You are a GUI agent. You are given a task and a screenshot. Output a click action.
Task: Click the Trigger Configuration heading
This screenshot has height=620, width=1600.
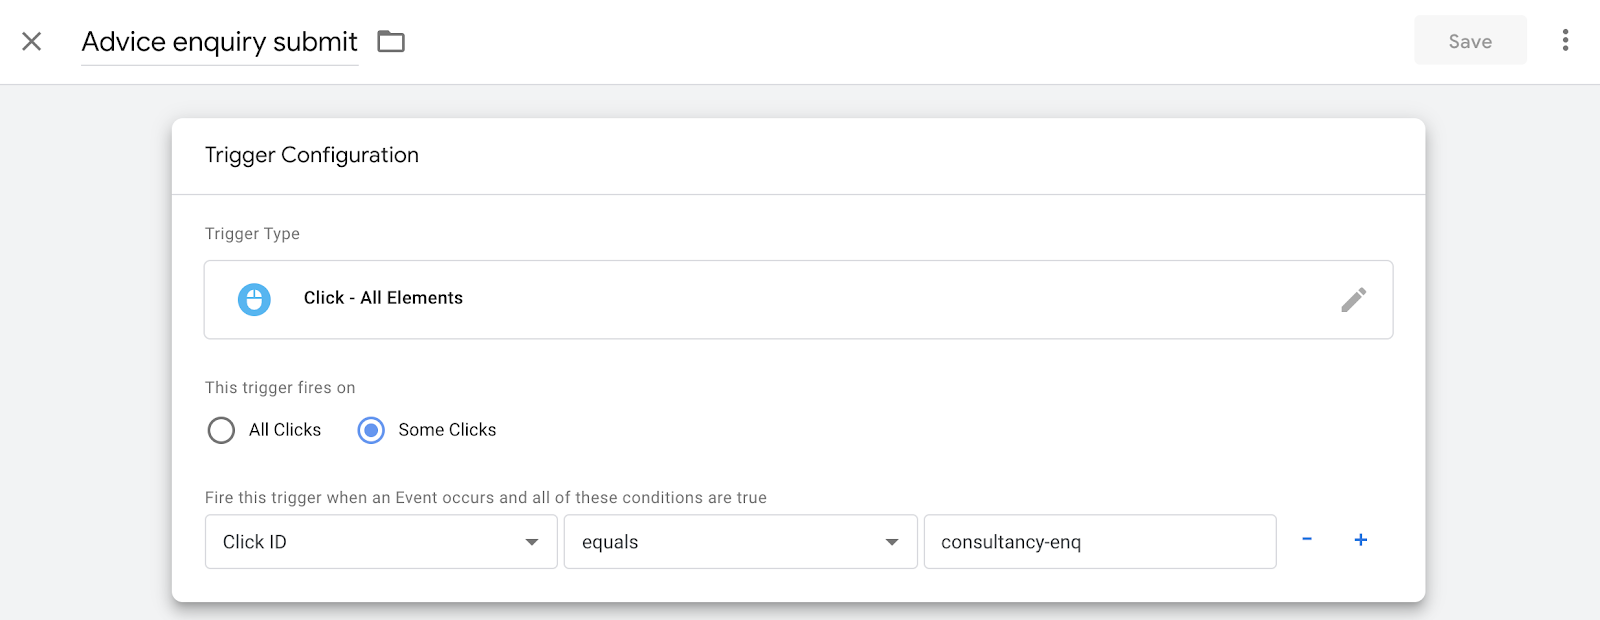(x=312, y=155)
